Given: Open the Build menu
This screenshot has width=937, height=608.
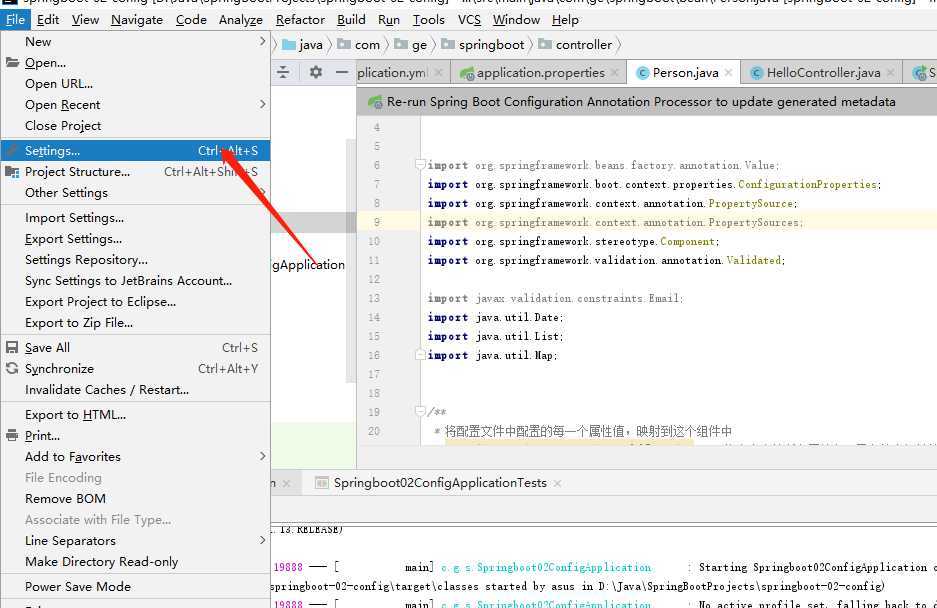Looking at the screenshot, I should tap(351, 20).
